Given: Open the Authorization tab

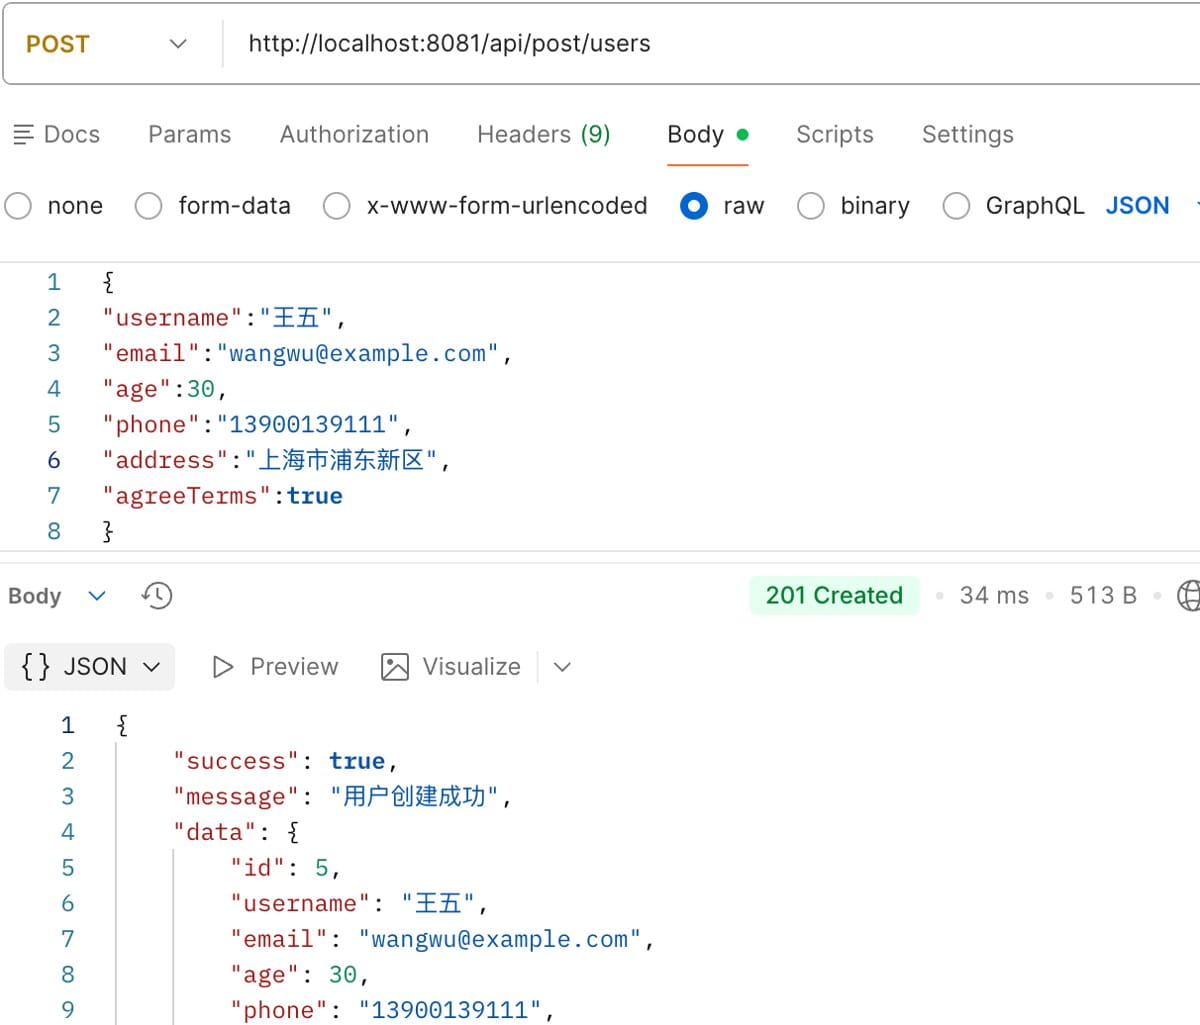Looking at the screenshot, I should click(x=354, y=135).
